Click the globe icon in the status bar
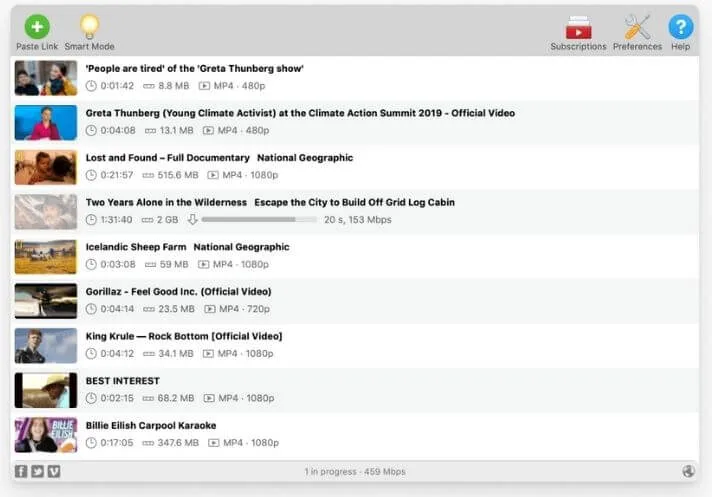712x497 pixels. [x=688, y=471]
